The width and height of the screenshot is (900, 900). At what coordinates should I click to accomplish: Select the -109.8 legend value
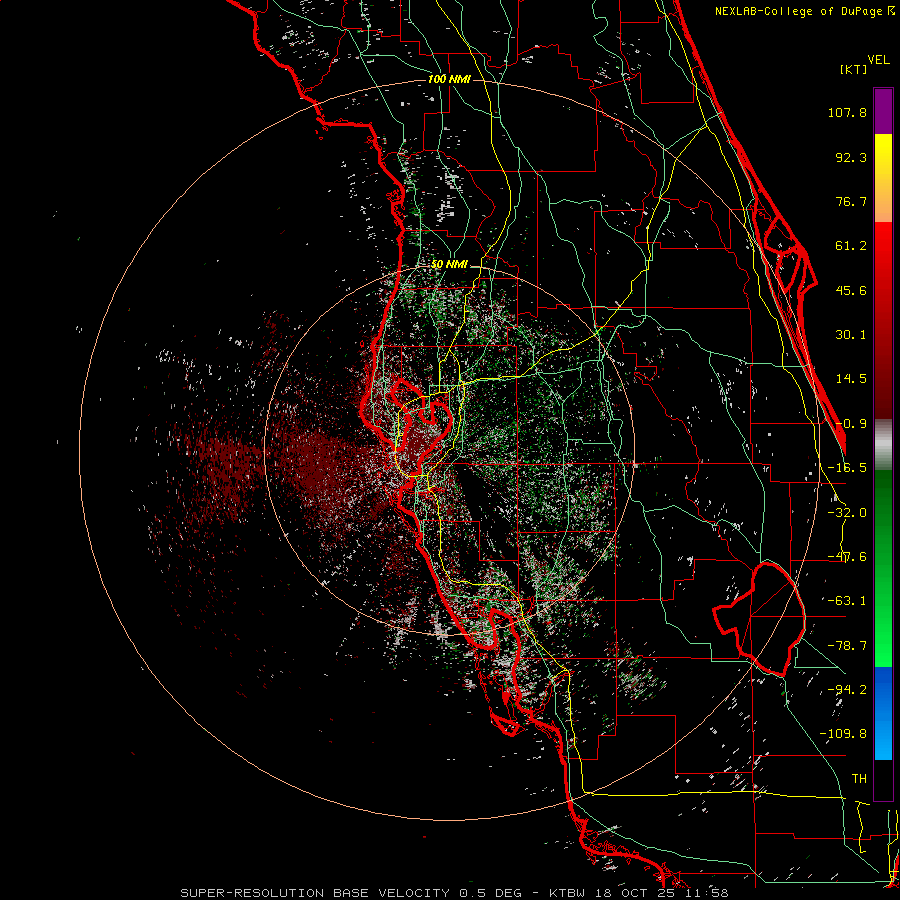(843, 734)
